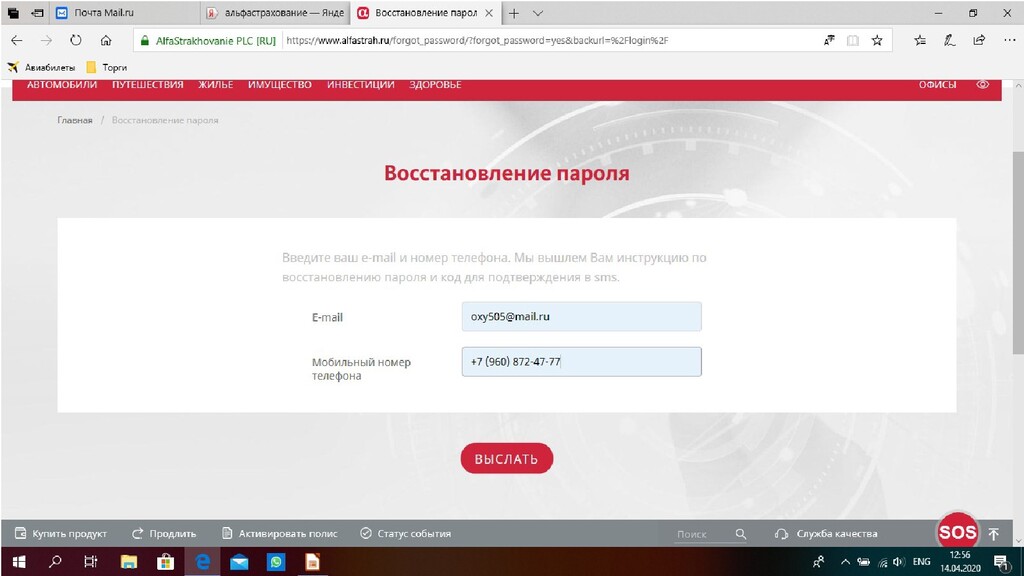Go to ОФИСЫ page

click(x=937, y=85)
